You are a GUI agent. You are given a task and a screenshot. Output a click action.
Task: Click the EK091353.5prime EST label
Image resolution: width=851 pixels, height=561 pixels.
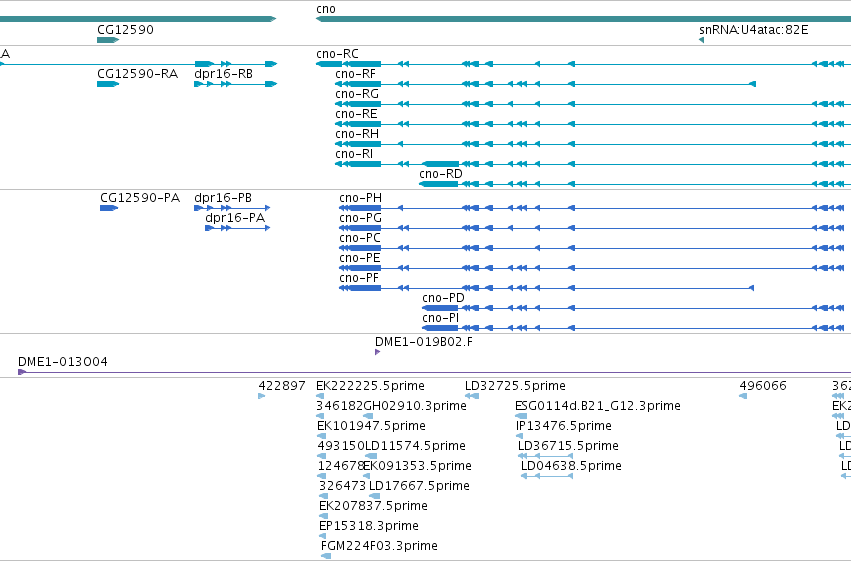pyautogui.click(x=417, y=467)
